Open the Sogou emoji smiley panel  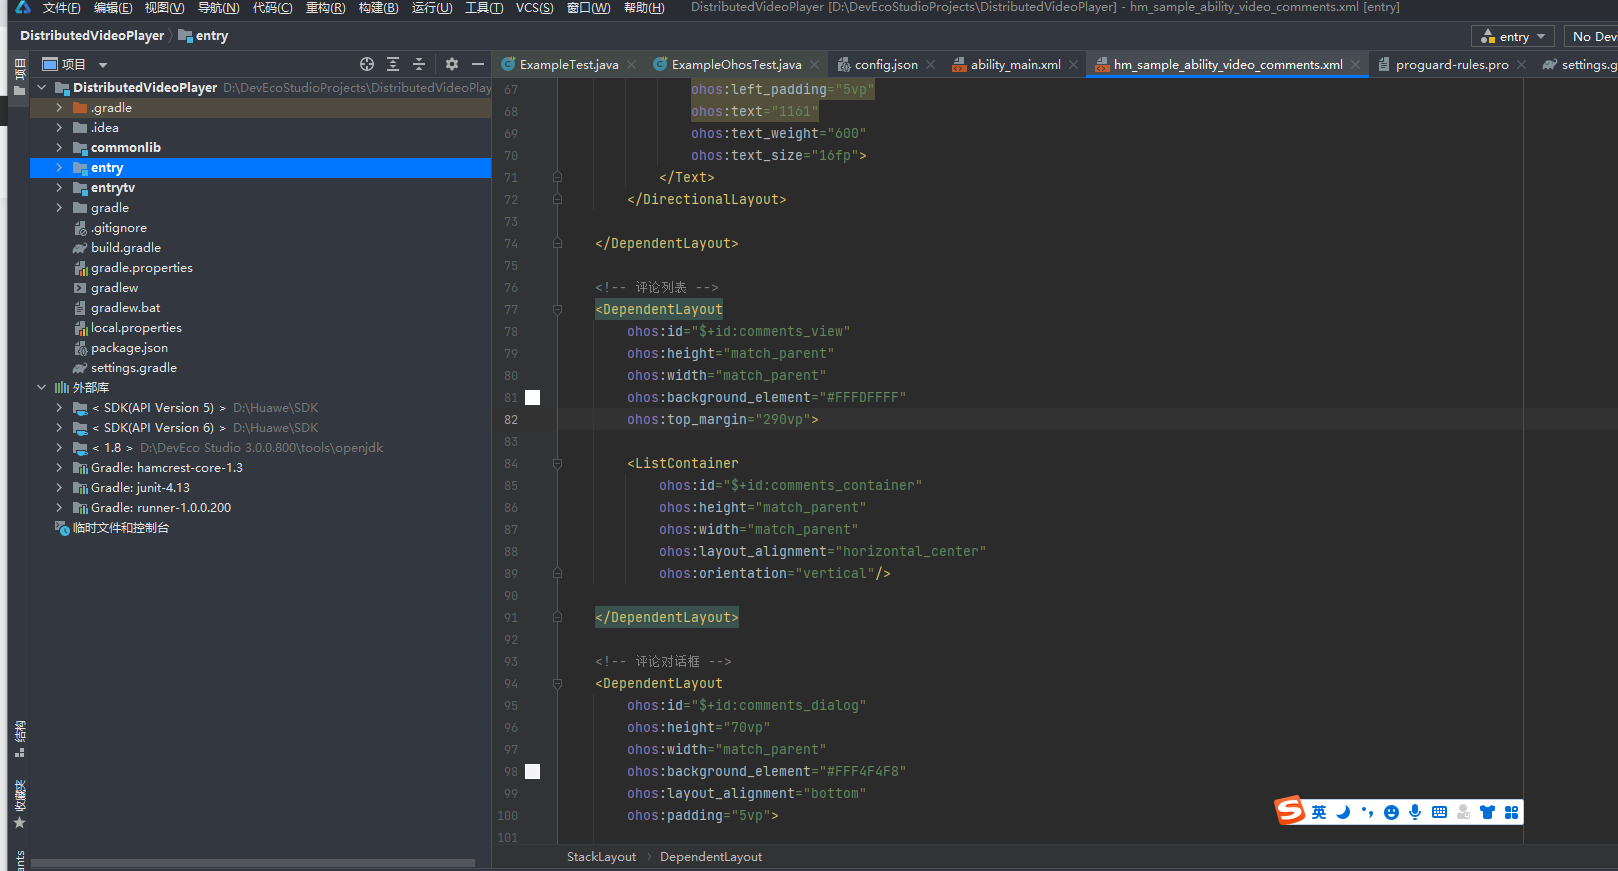(1391, 812)
